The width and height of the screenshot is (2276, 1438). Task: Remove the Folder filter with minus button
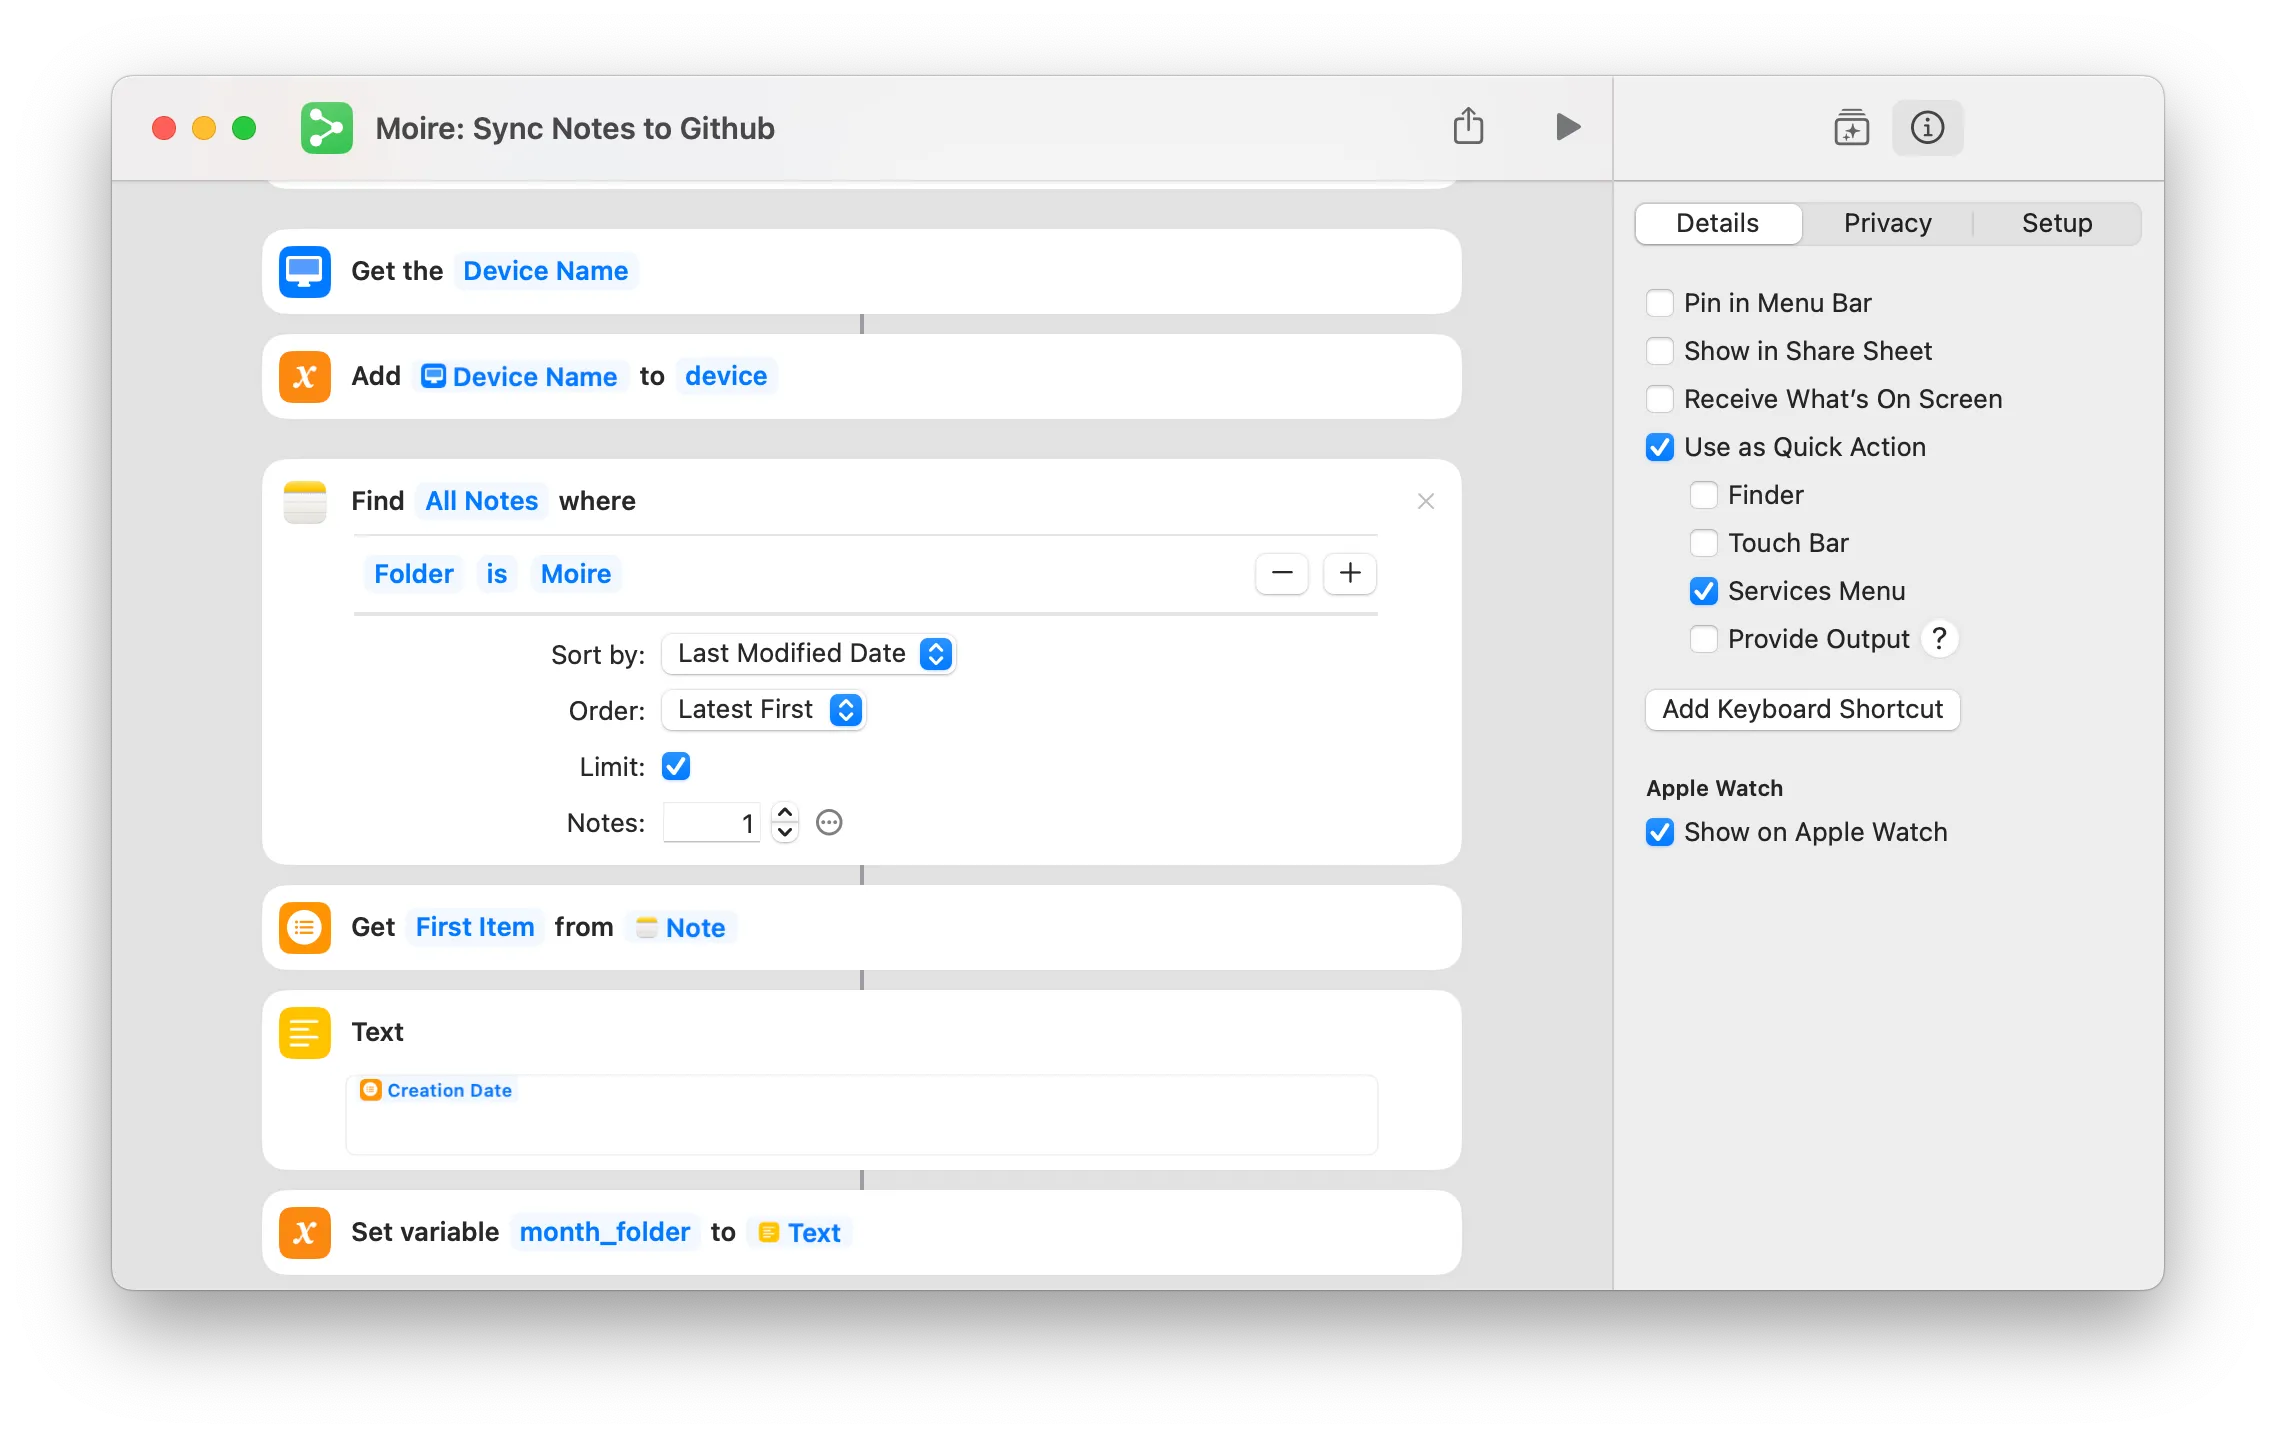[1282, 573]
